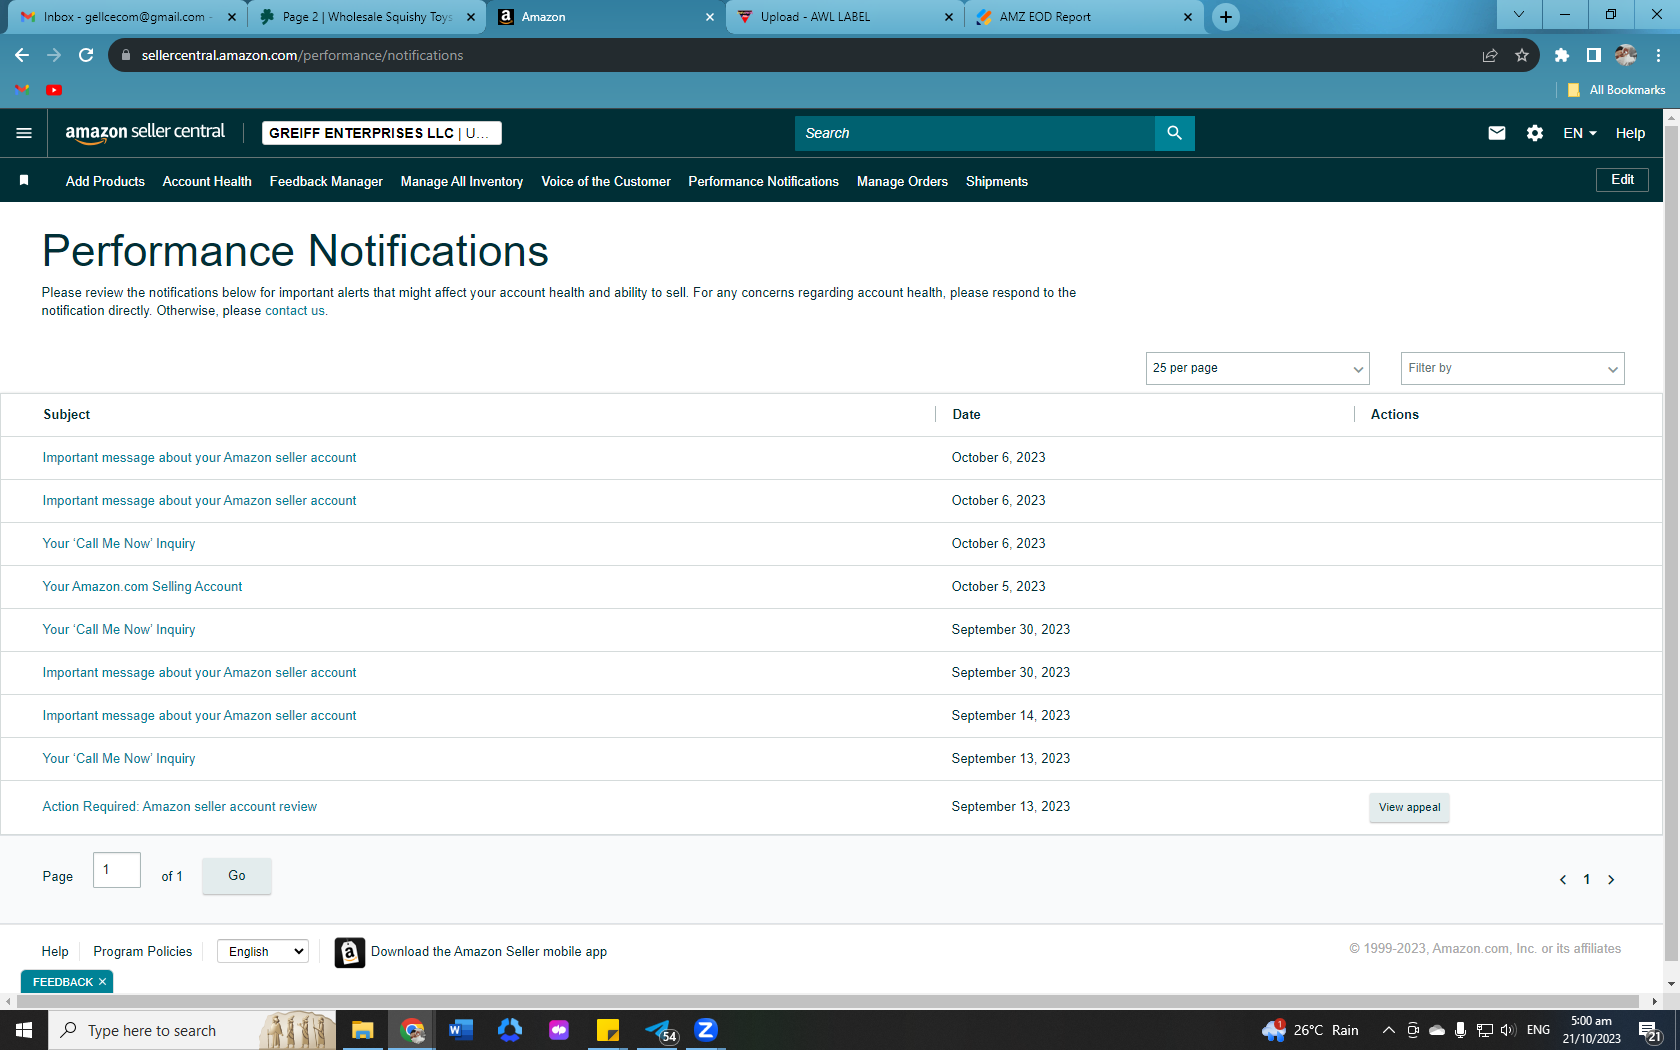
Task: Click the search magnifier button
Action: coord(1174,133)
